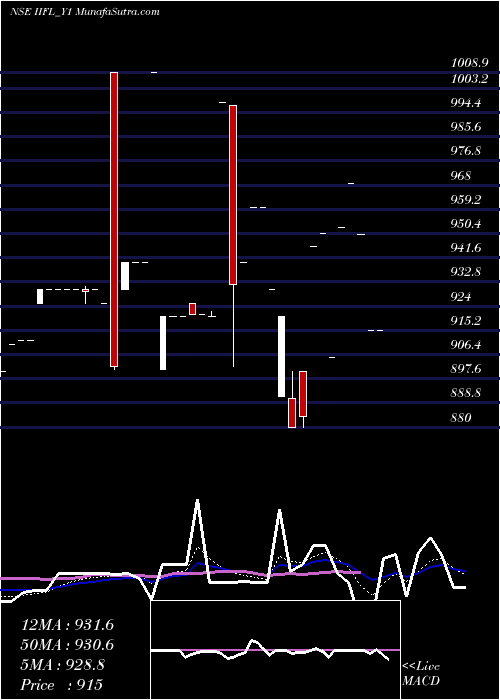
Task: Click the 941.6 price label
Action: pos(467,247)
